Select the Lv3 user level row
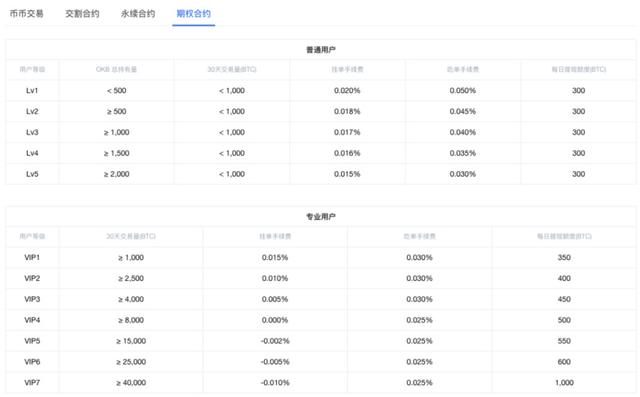 321,132
